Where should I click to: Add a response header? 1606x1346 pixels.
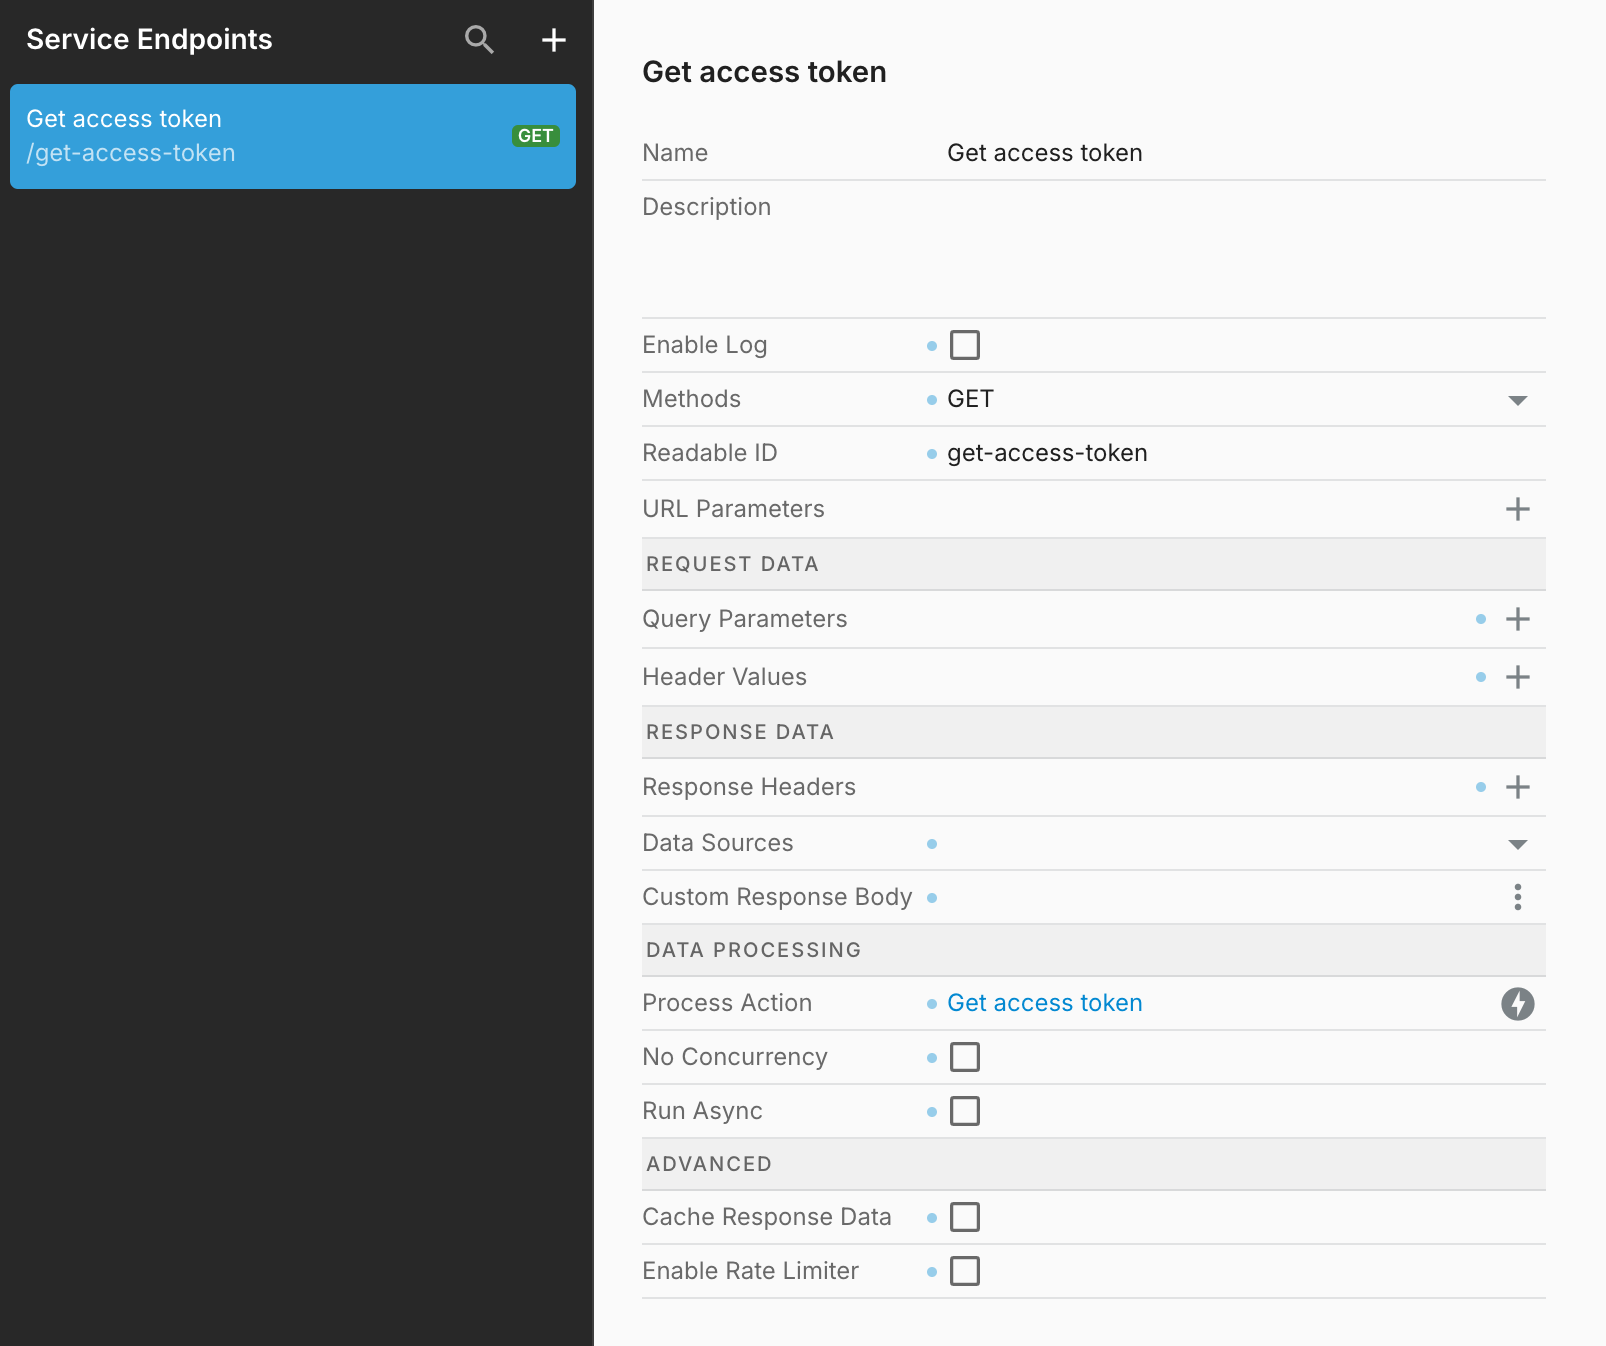[x=1517, y=787]
